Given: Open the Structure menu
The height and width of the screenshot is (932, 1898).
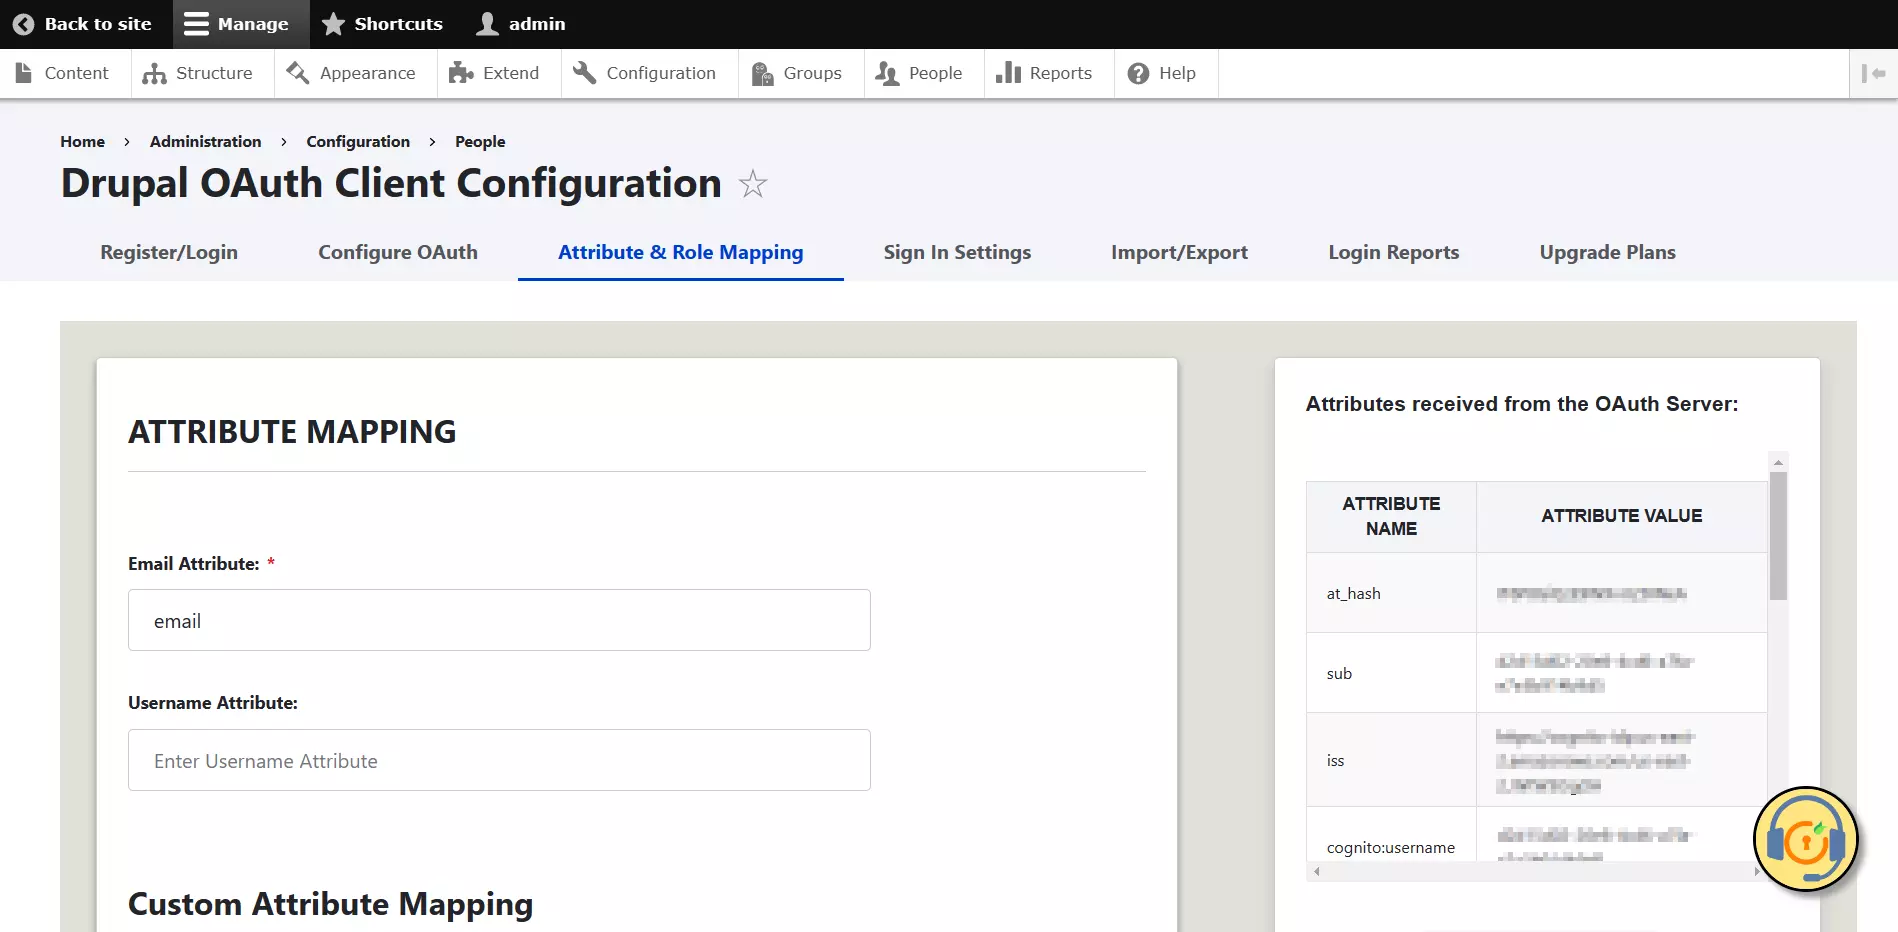Looking at the screenshot, I should [x=198, y=73].
